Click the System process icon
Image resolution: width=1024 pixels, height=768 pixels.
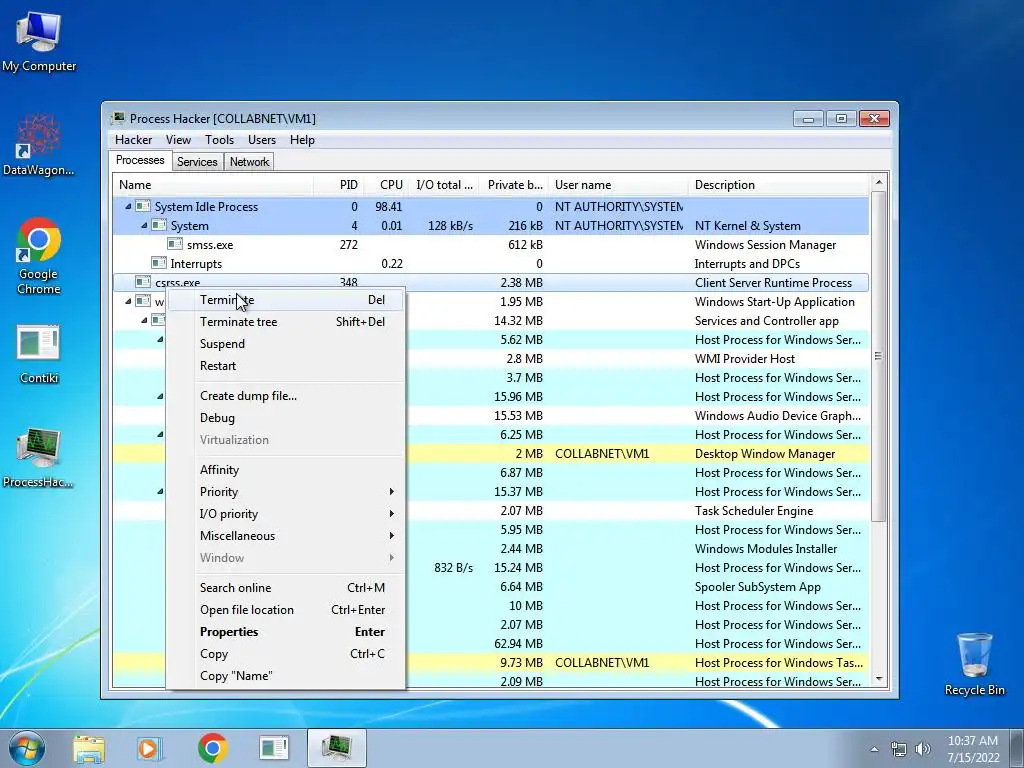(159, 225)
